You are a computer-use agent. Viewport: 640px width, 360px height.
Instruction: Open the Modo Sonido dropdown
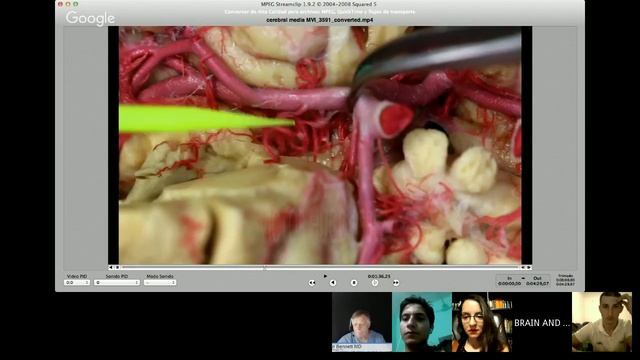coord(160,282)
